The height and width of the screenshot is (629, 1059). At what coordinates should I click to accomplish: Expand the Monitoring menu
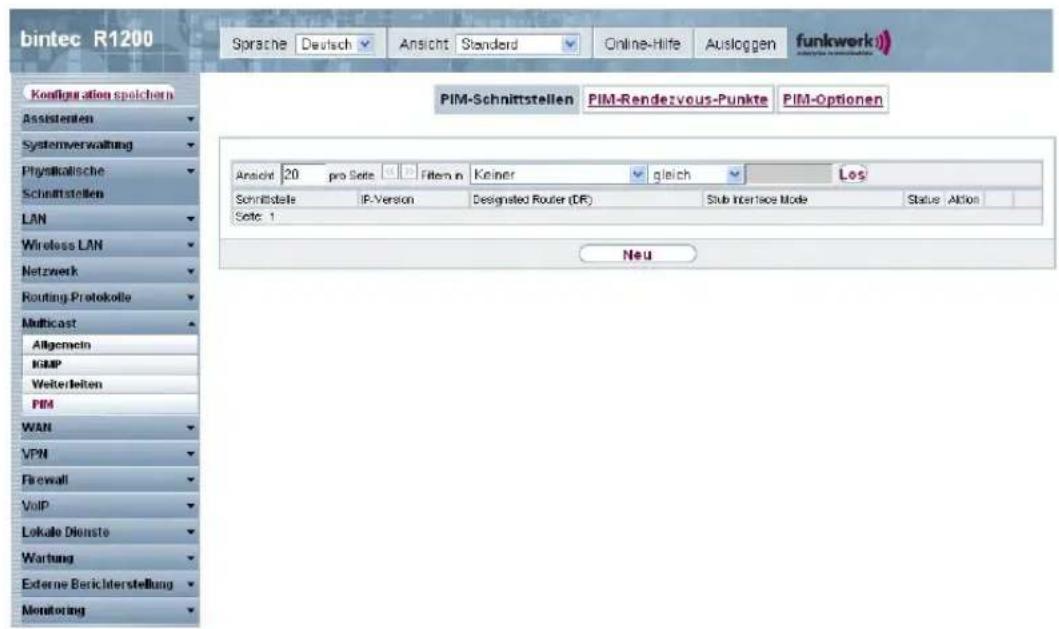tap(108, 610)
